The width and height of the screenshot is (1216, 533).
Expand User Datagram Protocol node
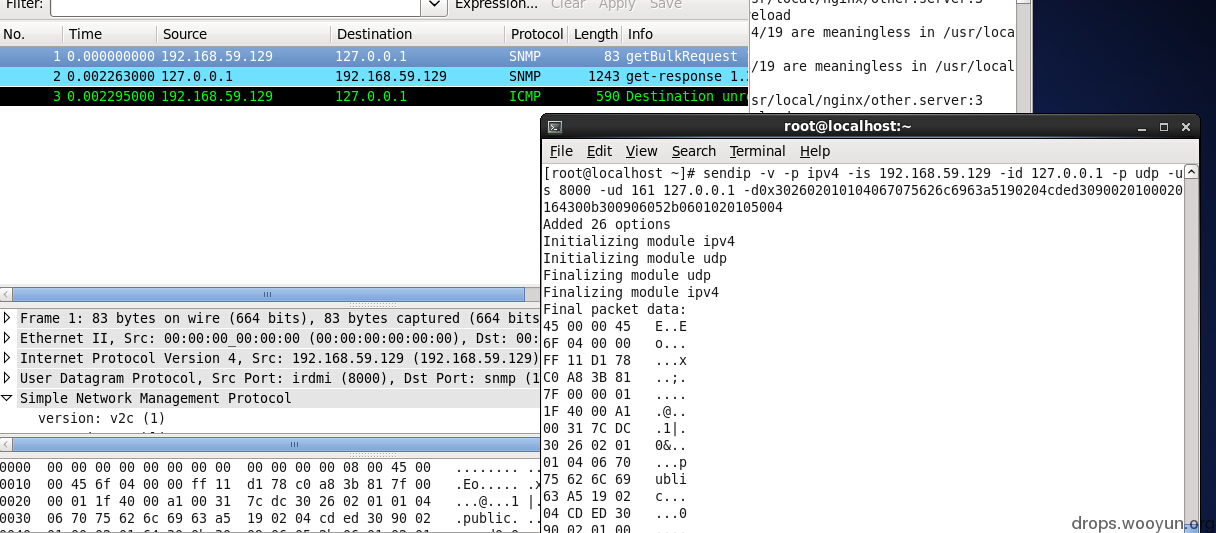tap(9, 378)
